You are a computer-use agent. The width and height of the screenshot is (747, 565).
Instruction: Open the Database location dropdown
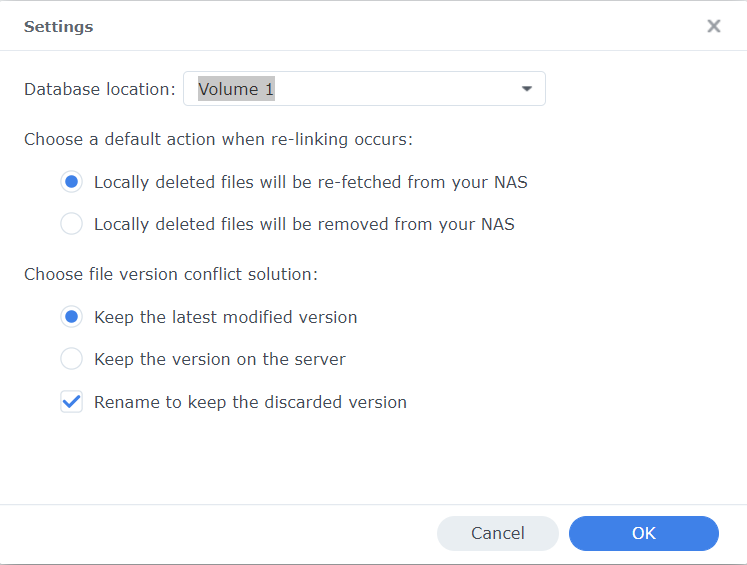(364, 89)
